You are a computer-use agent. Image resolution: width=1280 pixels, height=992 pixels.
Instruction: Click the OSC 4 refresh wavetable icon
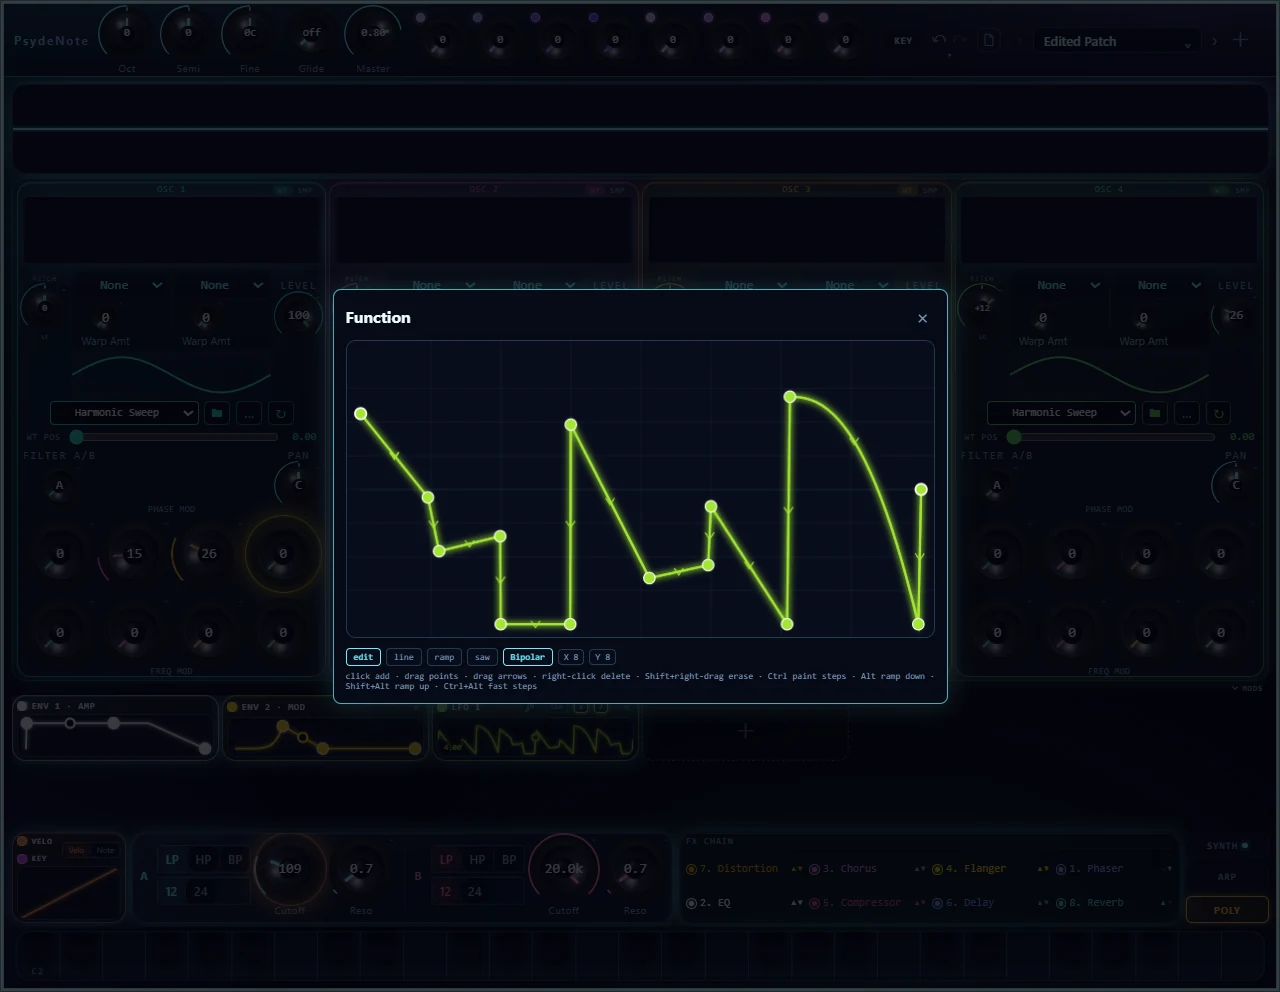point(1218,413)
